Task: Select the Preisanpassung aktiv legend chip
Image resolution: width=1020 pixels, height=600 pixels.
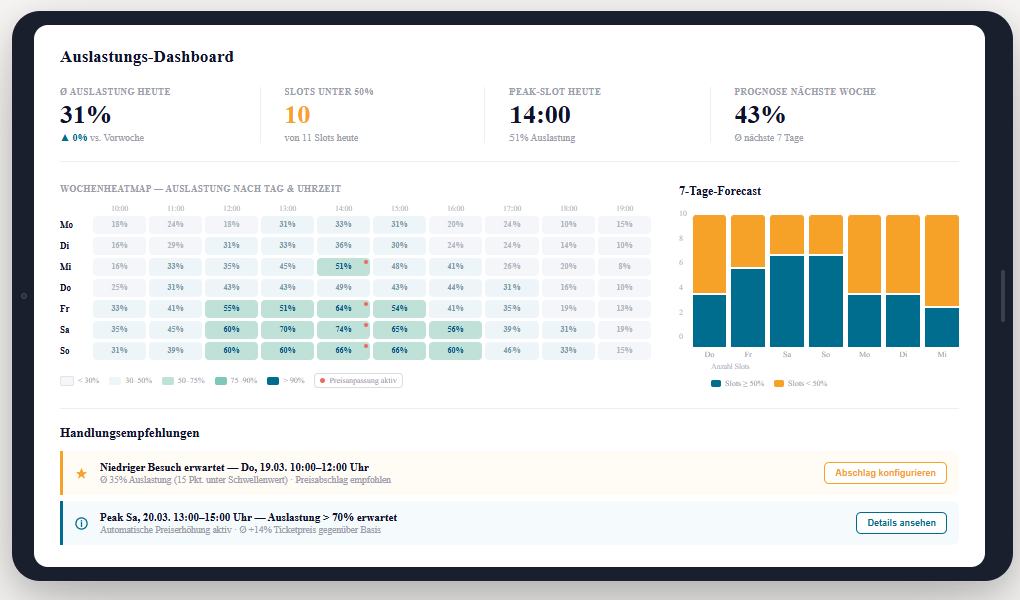Action: click(358, 381)
